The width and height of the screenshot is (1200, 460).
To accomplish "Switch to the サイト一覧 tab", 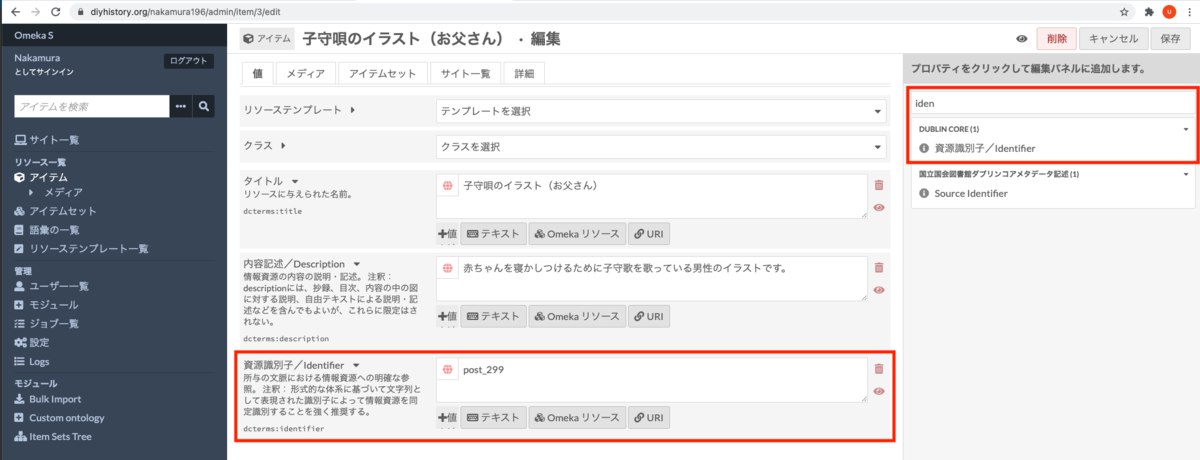I will pos(465,73).
